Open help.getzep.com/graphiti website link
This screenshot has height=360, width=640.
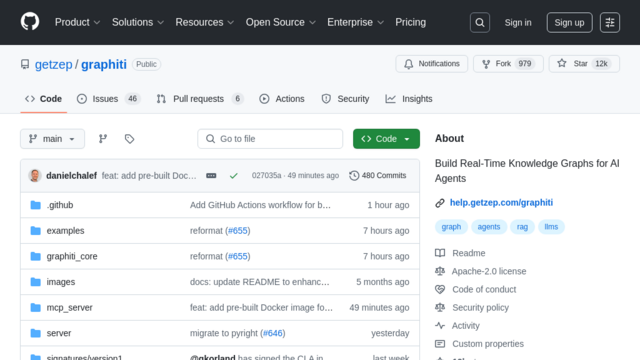[501, 203]
